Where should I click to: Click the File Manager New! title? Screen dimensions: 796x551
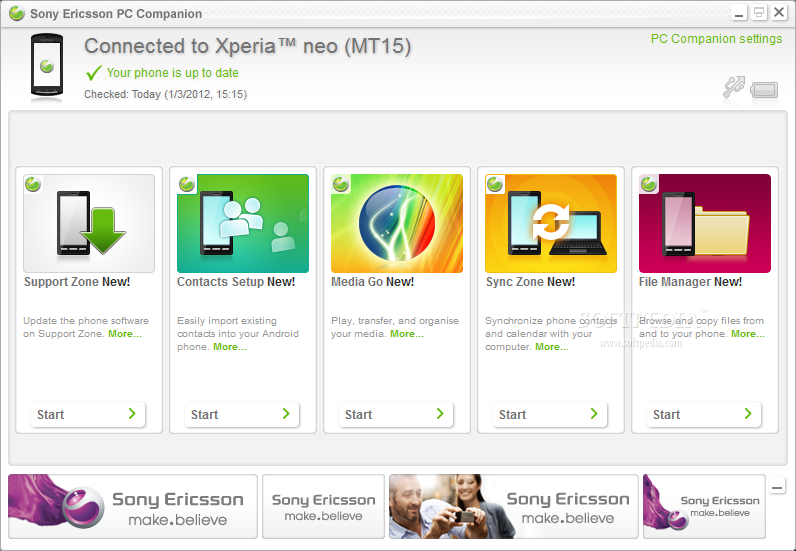click(690, 282)
